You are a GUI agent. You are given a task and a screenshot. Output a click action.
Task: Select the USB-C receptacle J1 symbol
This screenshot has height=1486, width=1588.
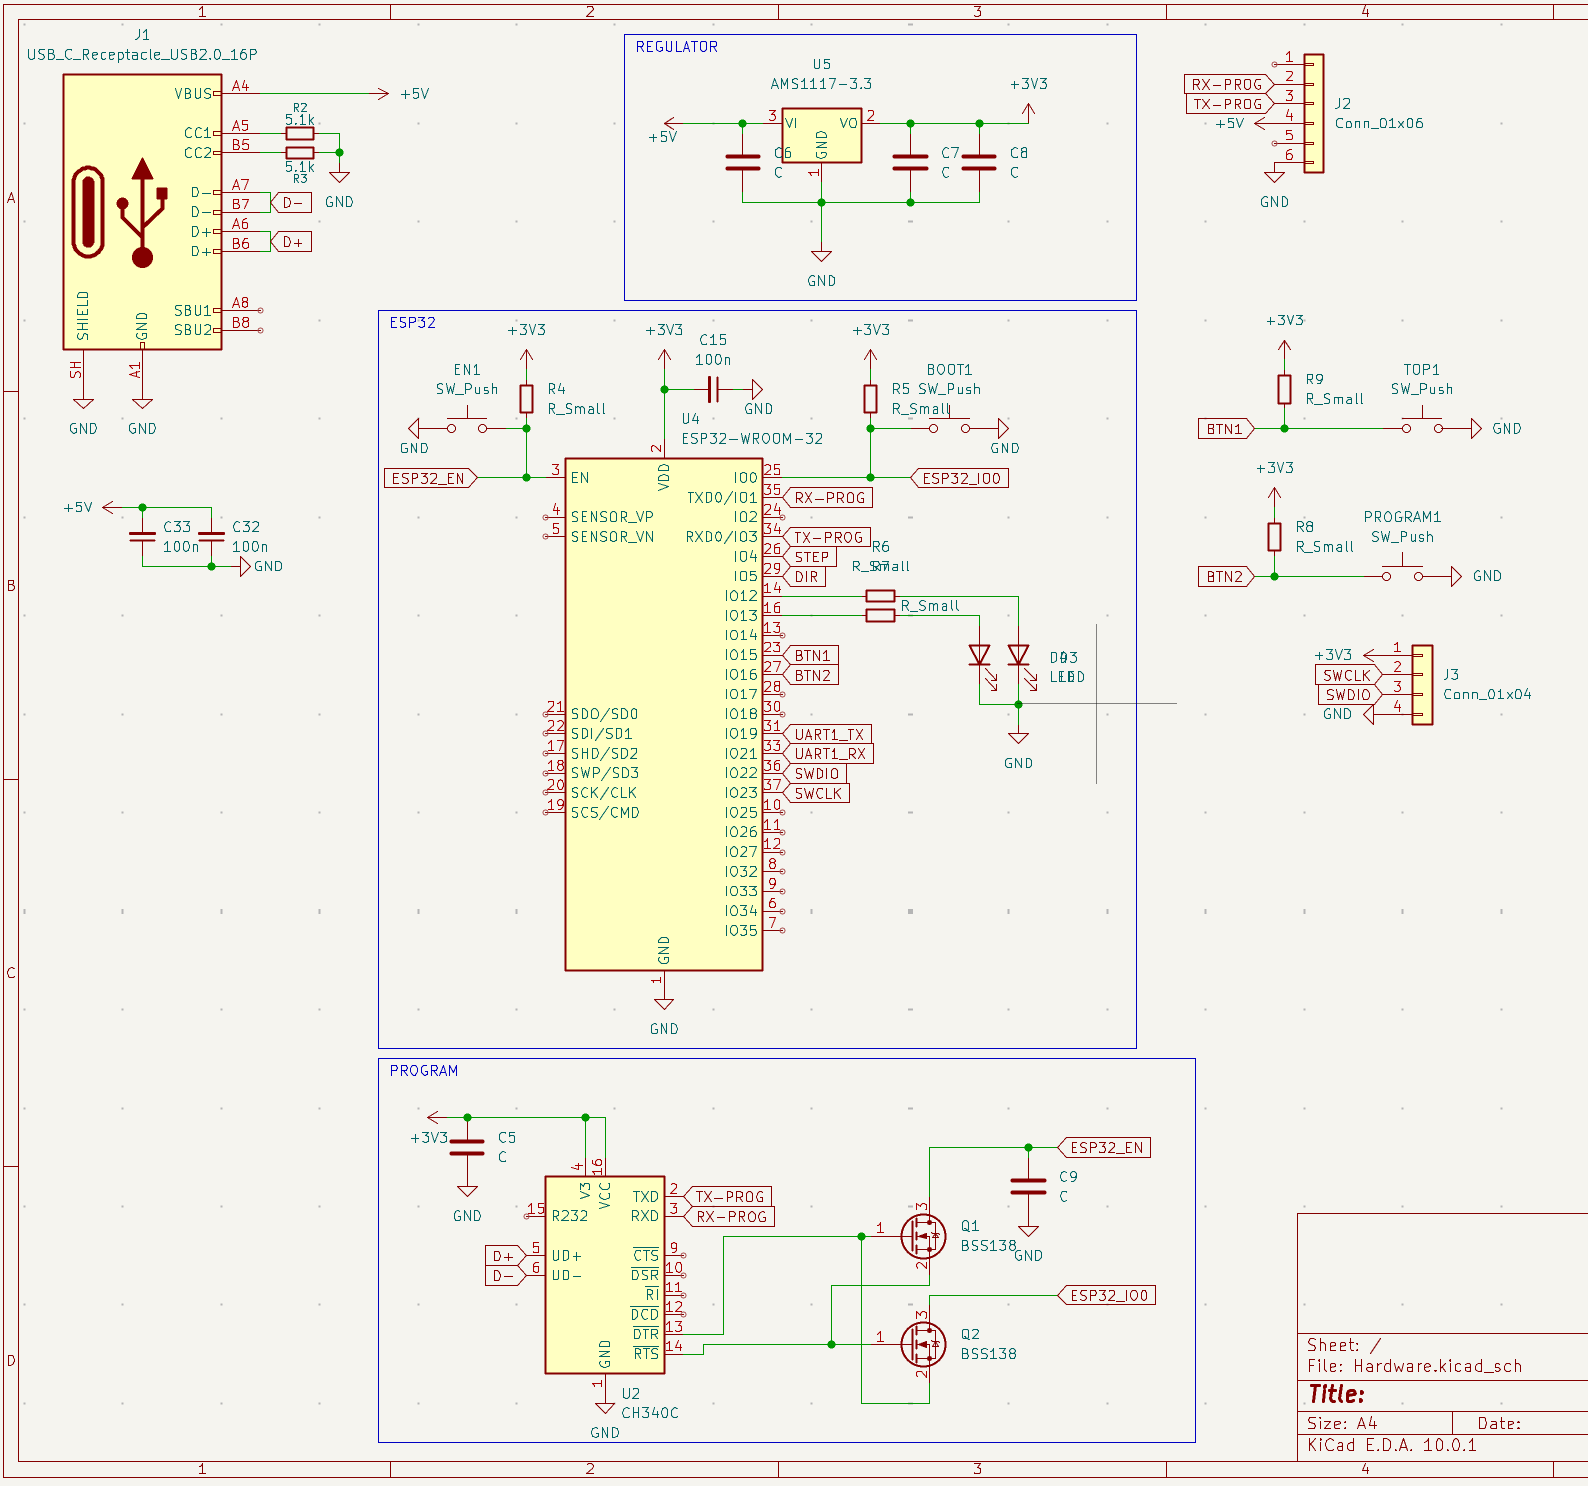[x=142, y=212]
